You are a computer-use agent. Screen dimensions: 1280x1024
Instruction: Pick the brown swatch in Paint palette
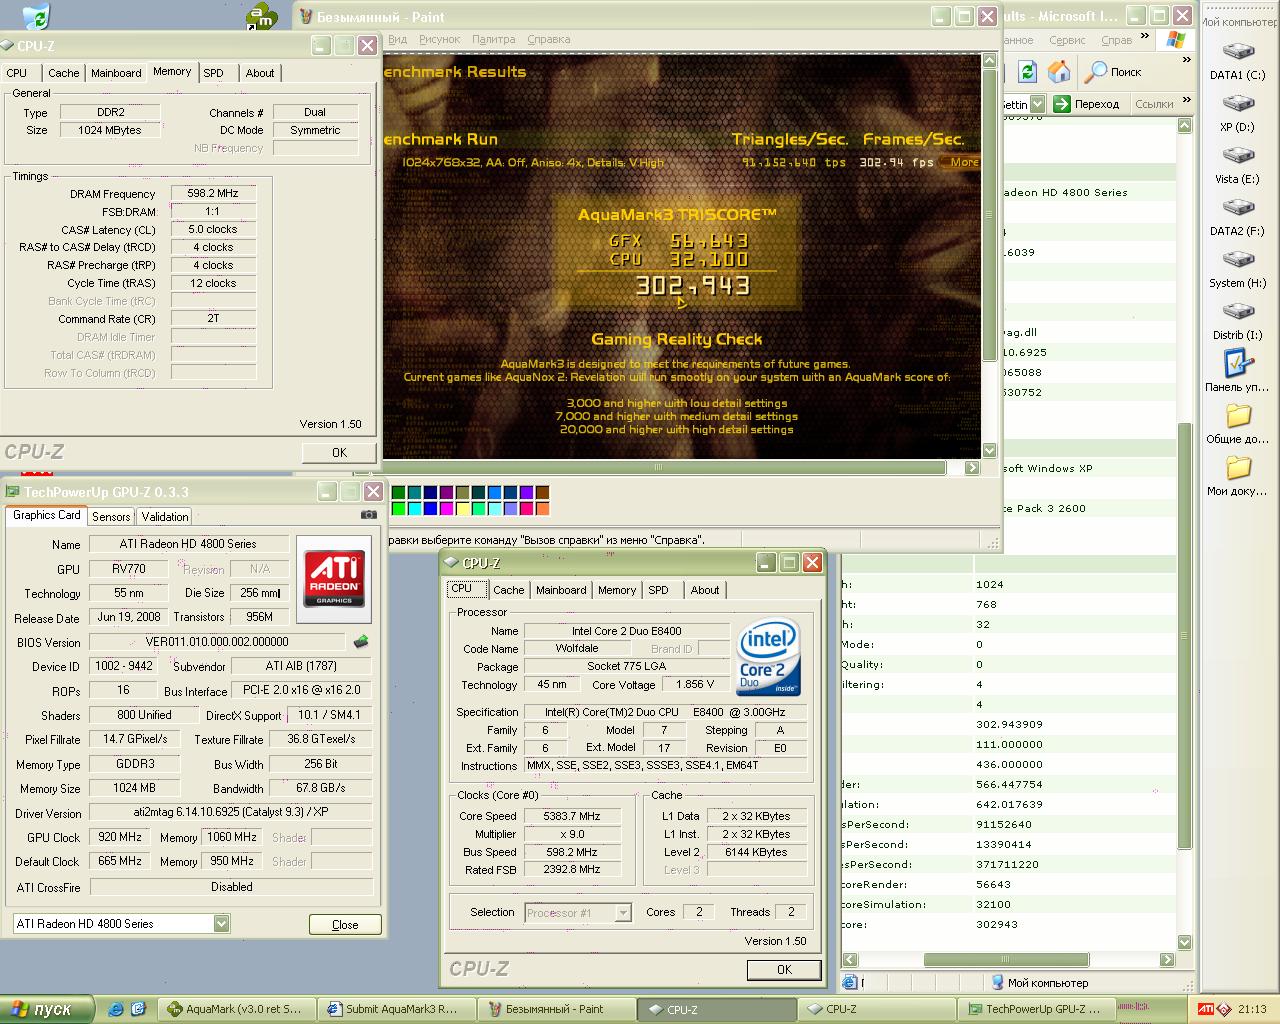tap(542, 492)
